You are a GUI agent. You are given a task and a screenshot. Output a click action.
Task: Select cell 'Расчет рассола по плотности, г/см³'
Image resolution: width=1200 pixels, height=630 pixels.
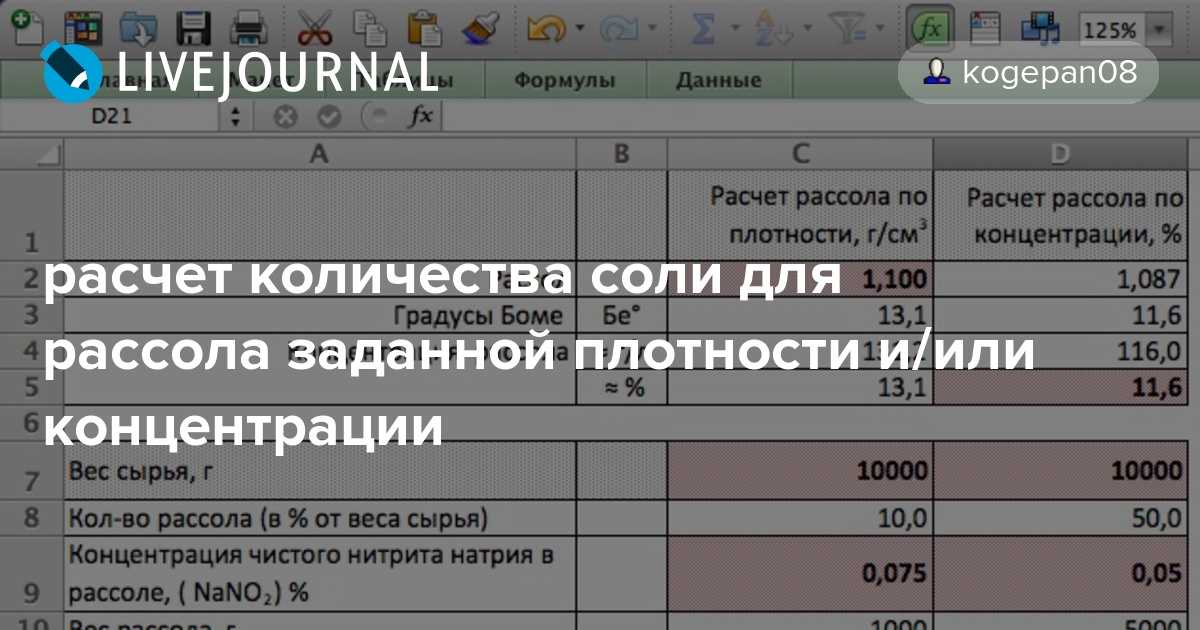pos(800,215)
